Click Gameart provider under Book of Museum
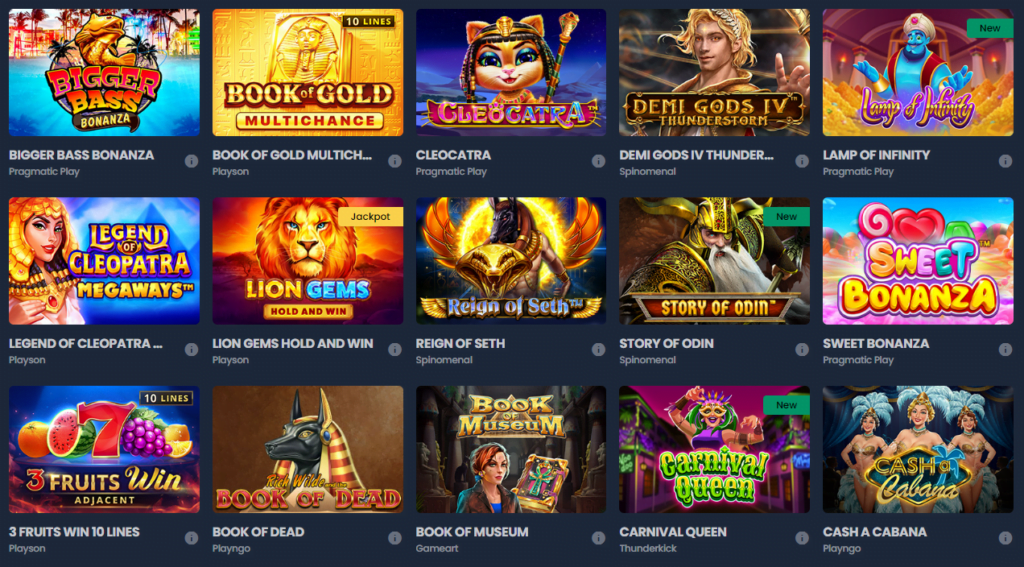Image resolution: width=1024 pixels, height=567 pixels. [434, 548]
